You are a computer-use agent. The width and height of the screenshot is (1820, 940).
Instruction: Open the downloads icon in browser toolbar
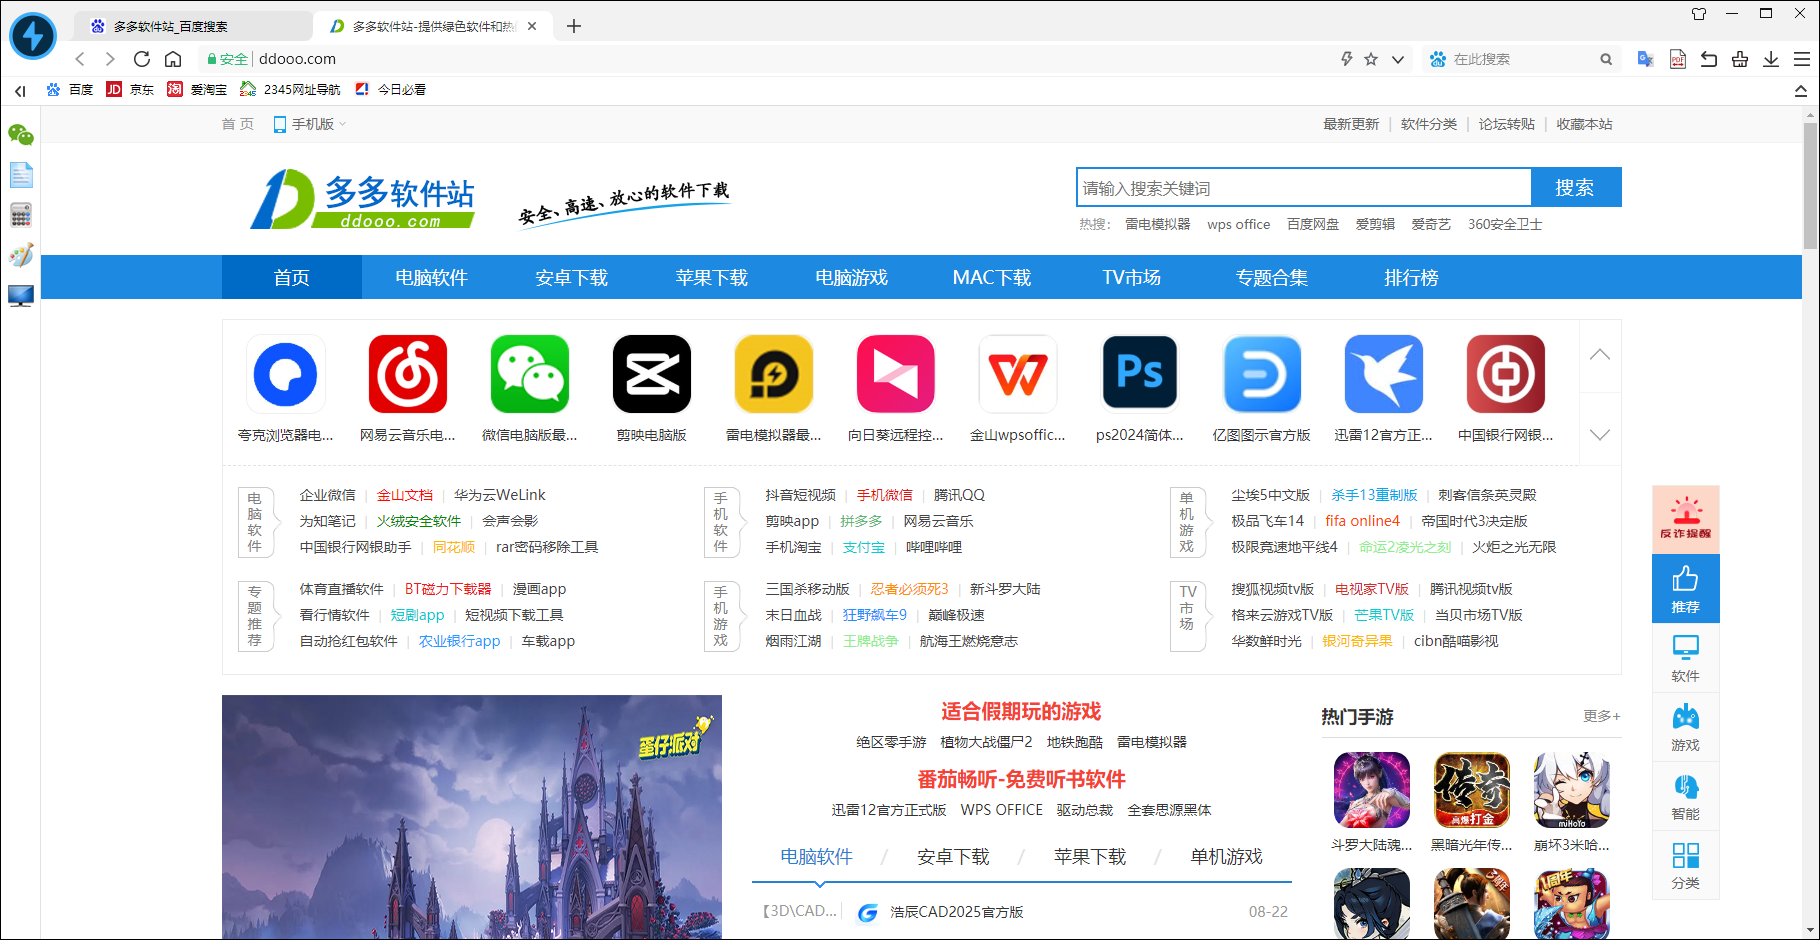click(1771, 59)
